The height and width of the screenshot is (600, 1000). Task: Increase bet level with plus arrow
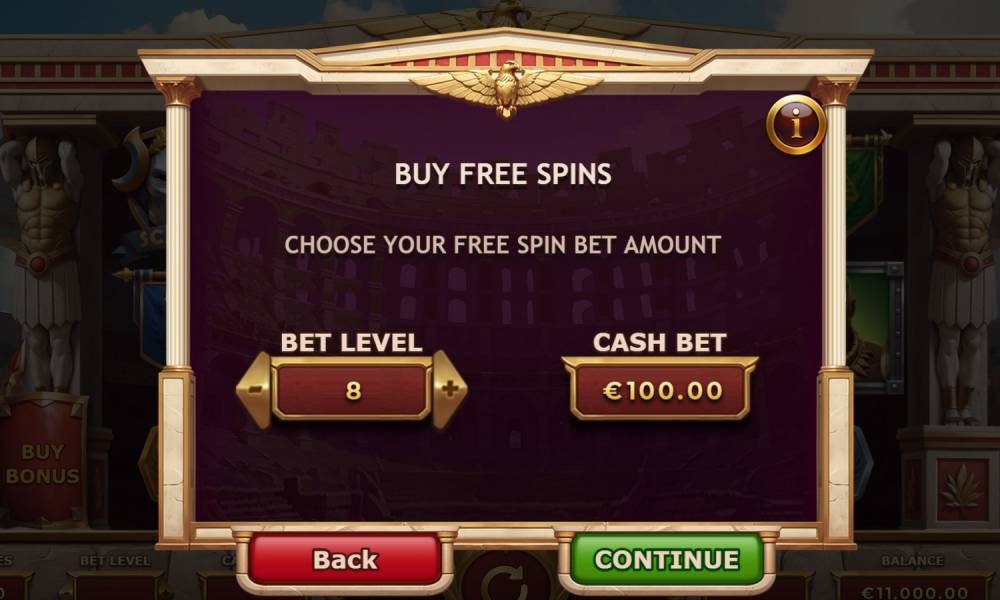tap(450, 390)
